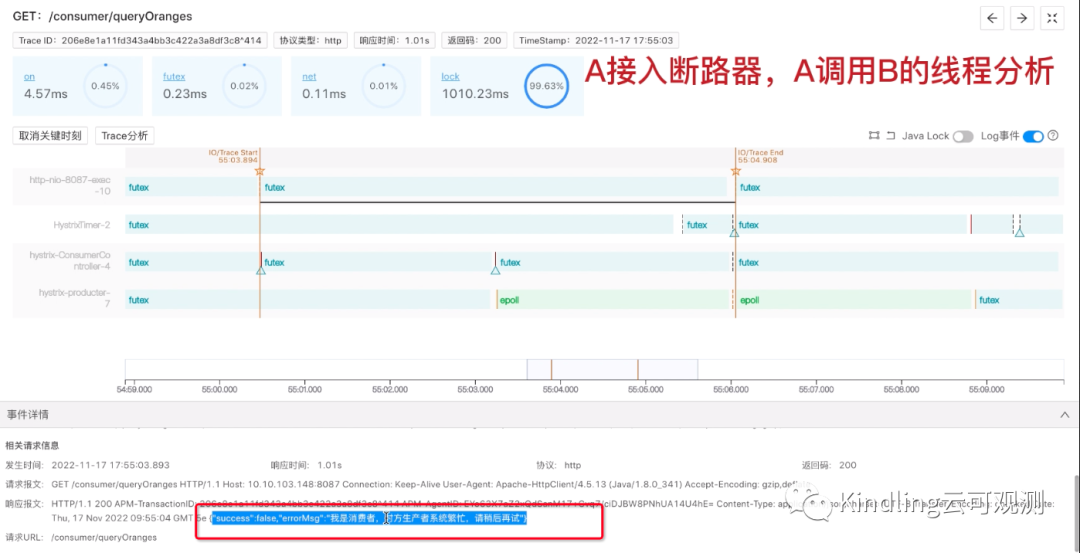Click the IO/Trace End star marker
1080x553 pixels.
[x=736, y=171]
